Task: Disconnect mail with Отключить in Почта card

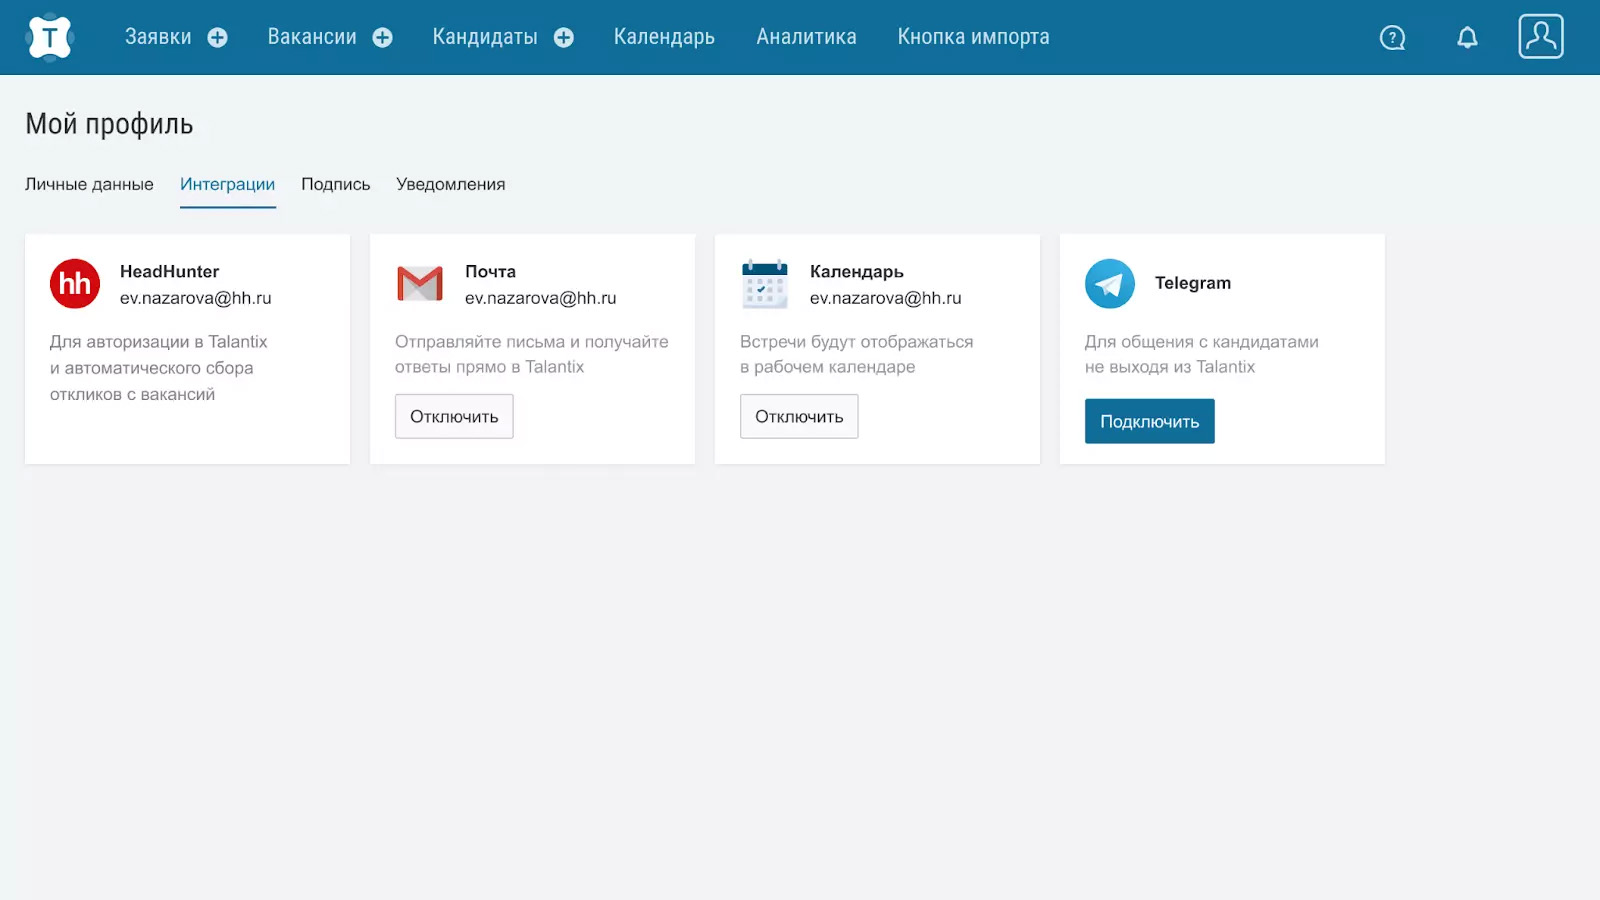Action: coord(454,416)
